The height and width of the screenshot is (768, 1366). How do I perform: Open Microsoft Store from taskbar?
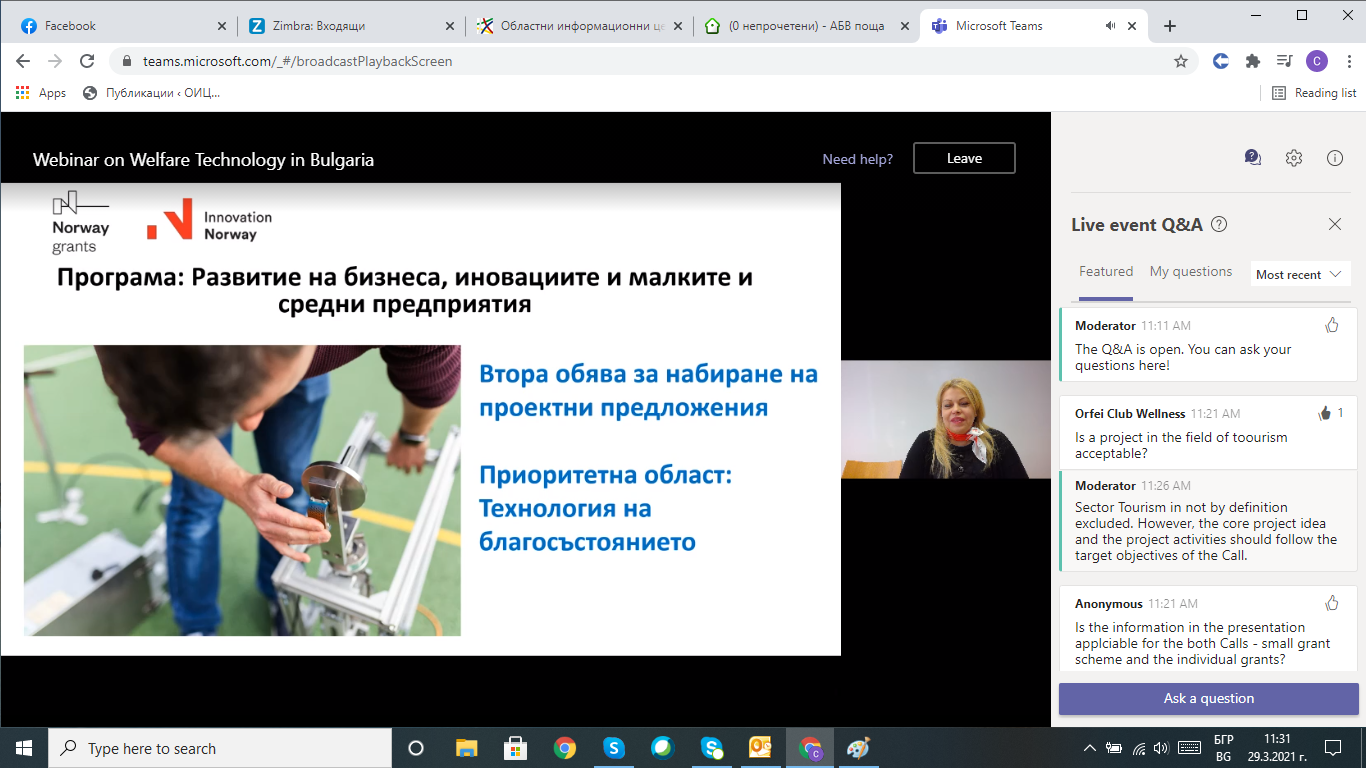coord(516,748)
